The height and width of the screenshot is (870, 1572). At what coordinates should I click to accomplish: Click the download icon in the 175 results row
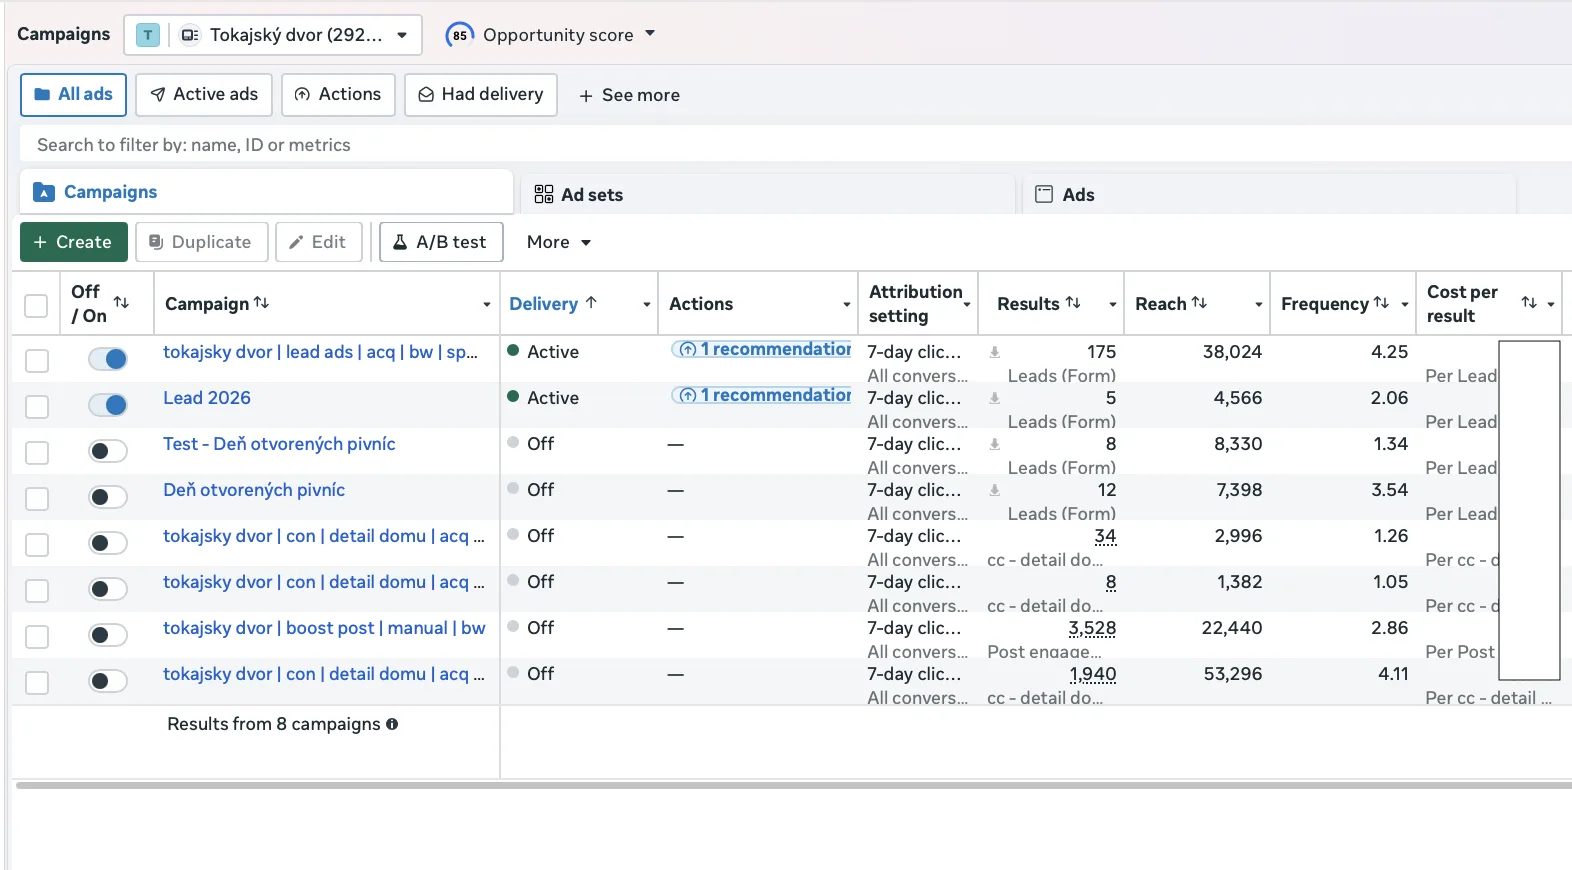pos(995,352)
